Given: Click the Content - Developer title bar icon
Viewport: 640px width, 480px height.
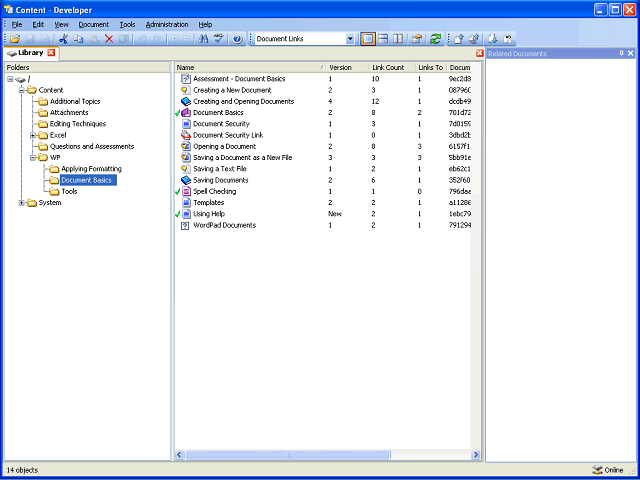Looking at the screenshot, I should (8, 10).
